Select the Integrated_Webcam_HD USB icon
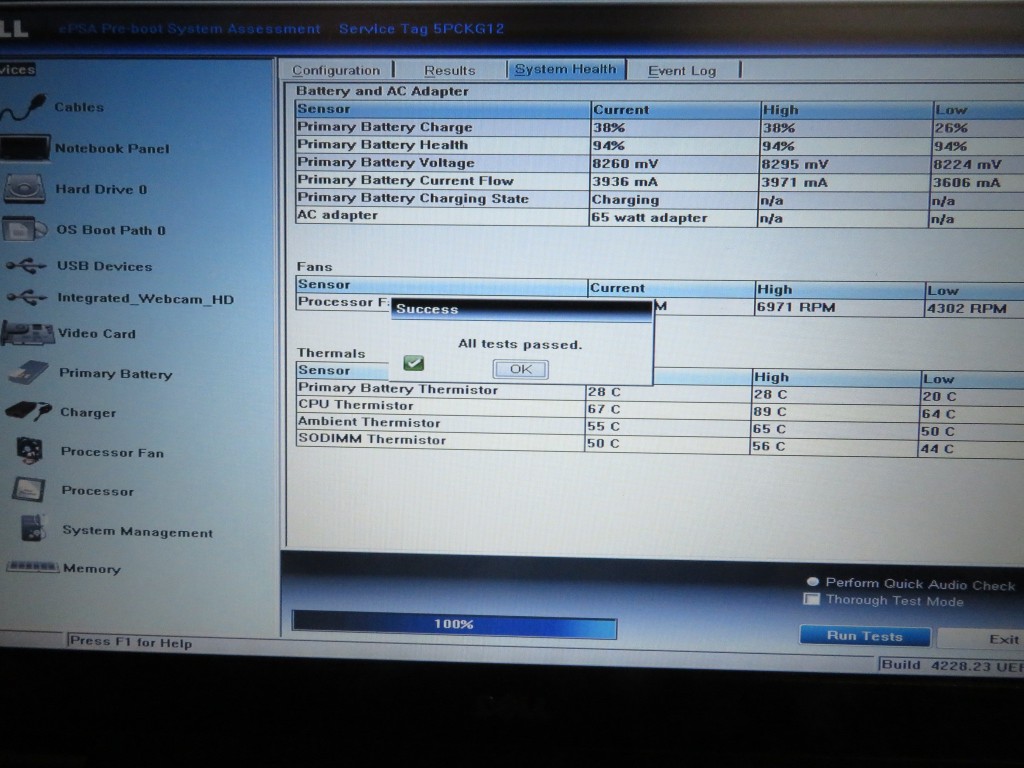 click(x=27, y=298)
